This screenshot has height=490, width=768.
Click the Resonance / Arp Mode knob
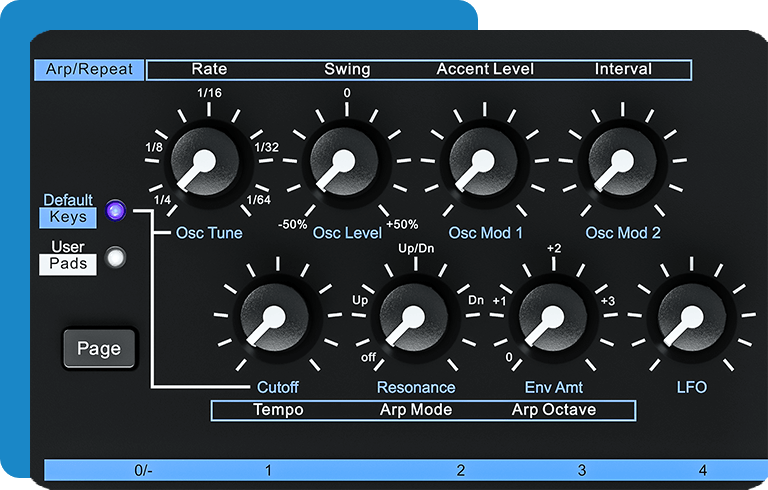[416, 318]
